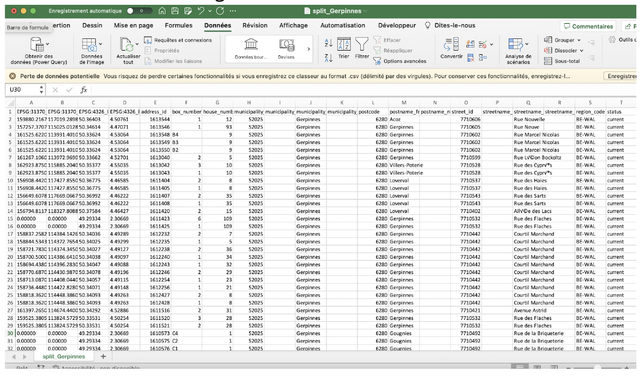Select the Données boursières data type
This screenshot has height=376, width=640.
point(251,49)
